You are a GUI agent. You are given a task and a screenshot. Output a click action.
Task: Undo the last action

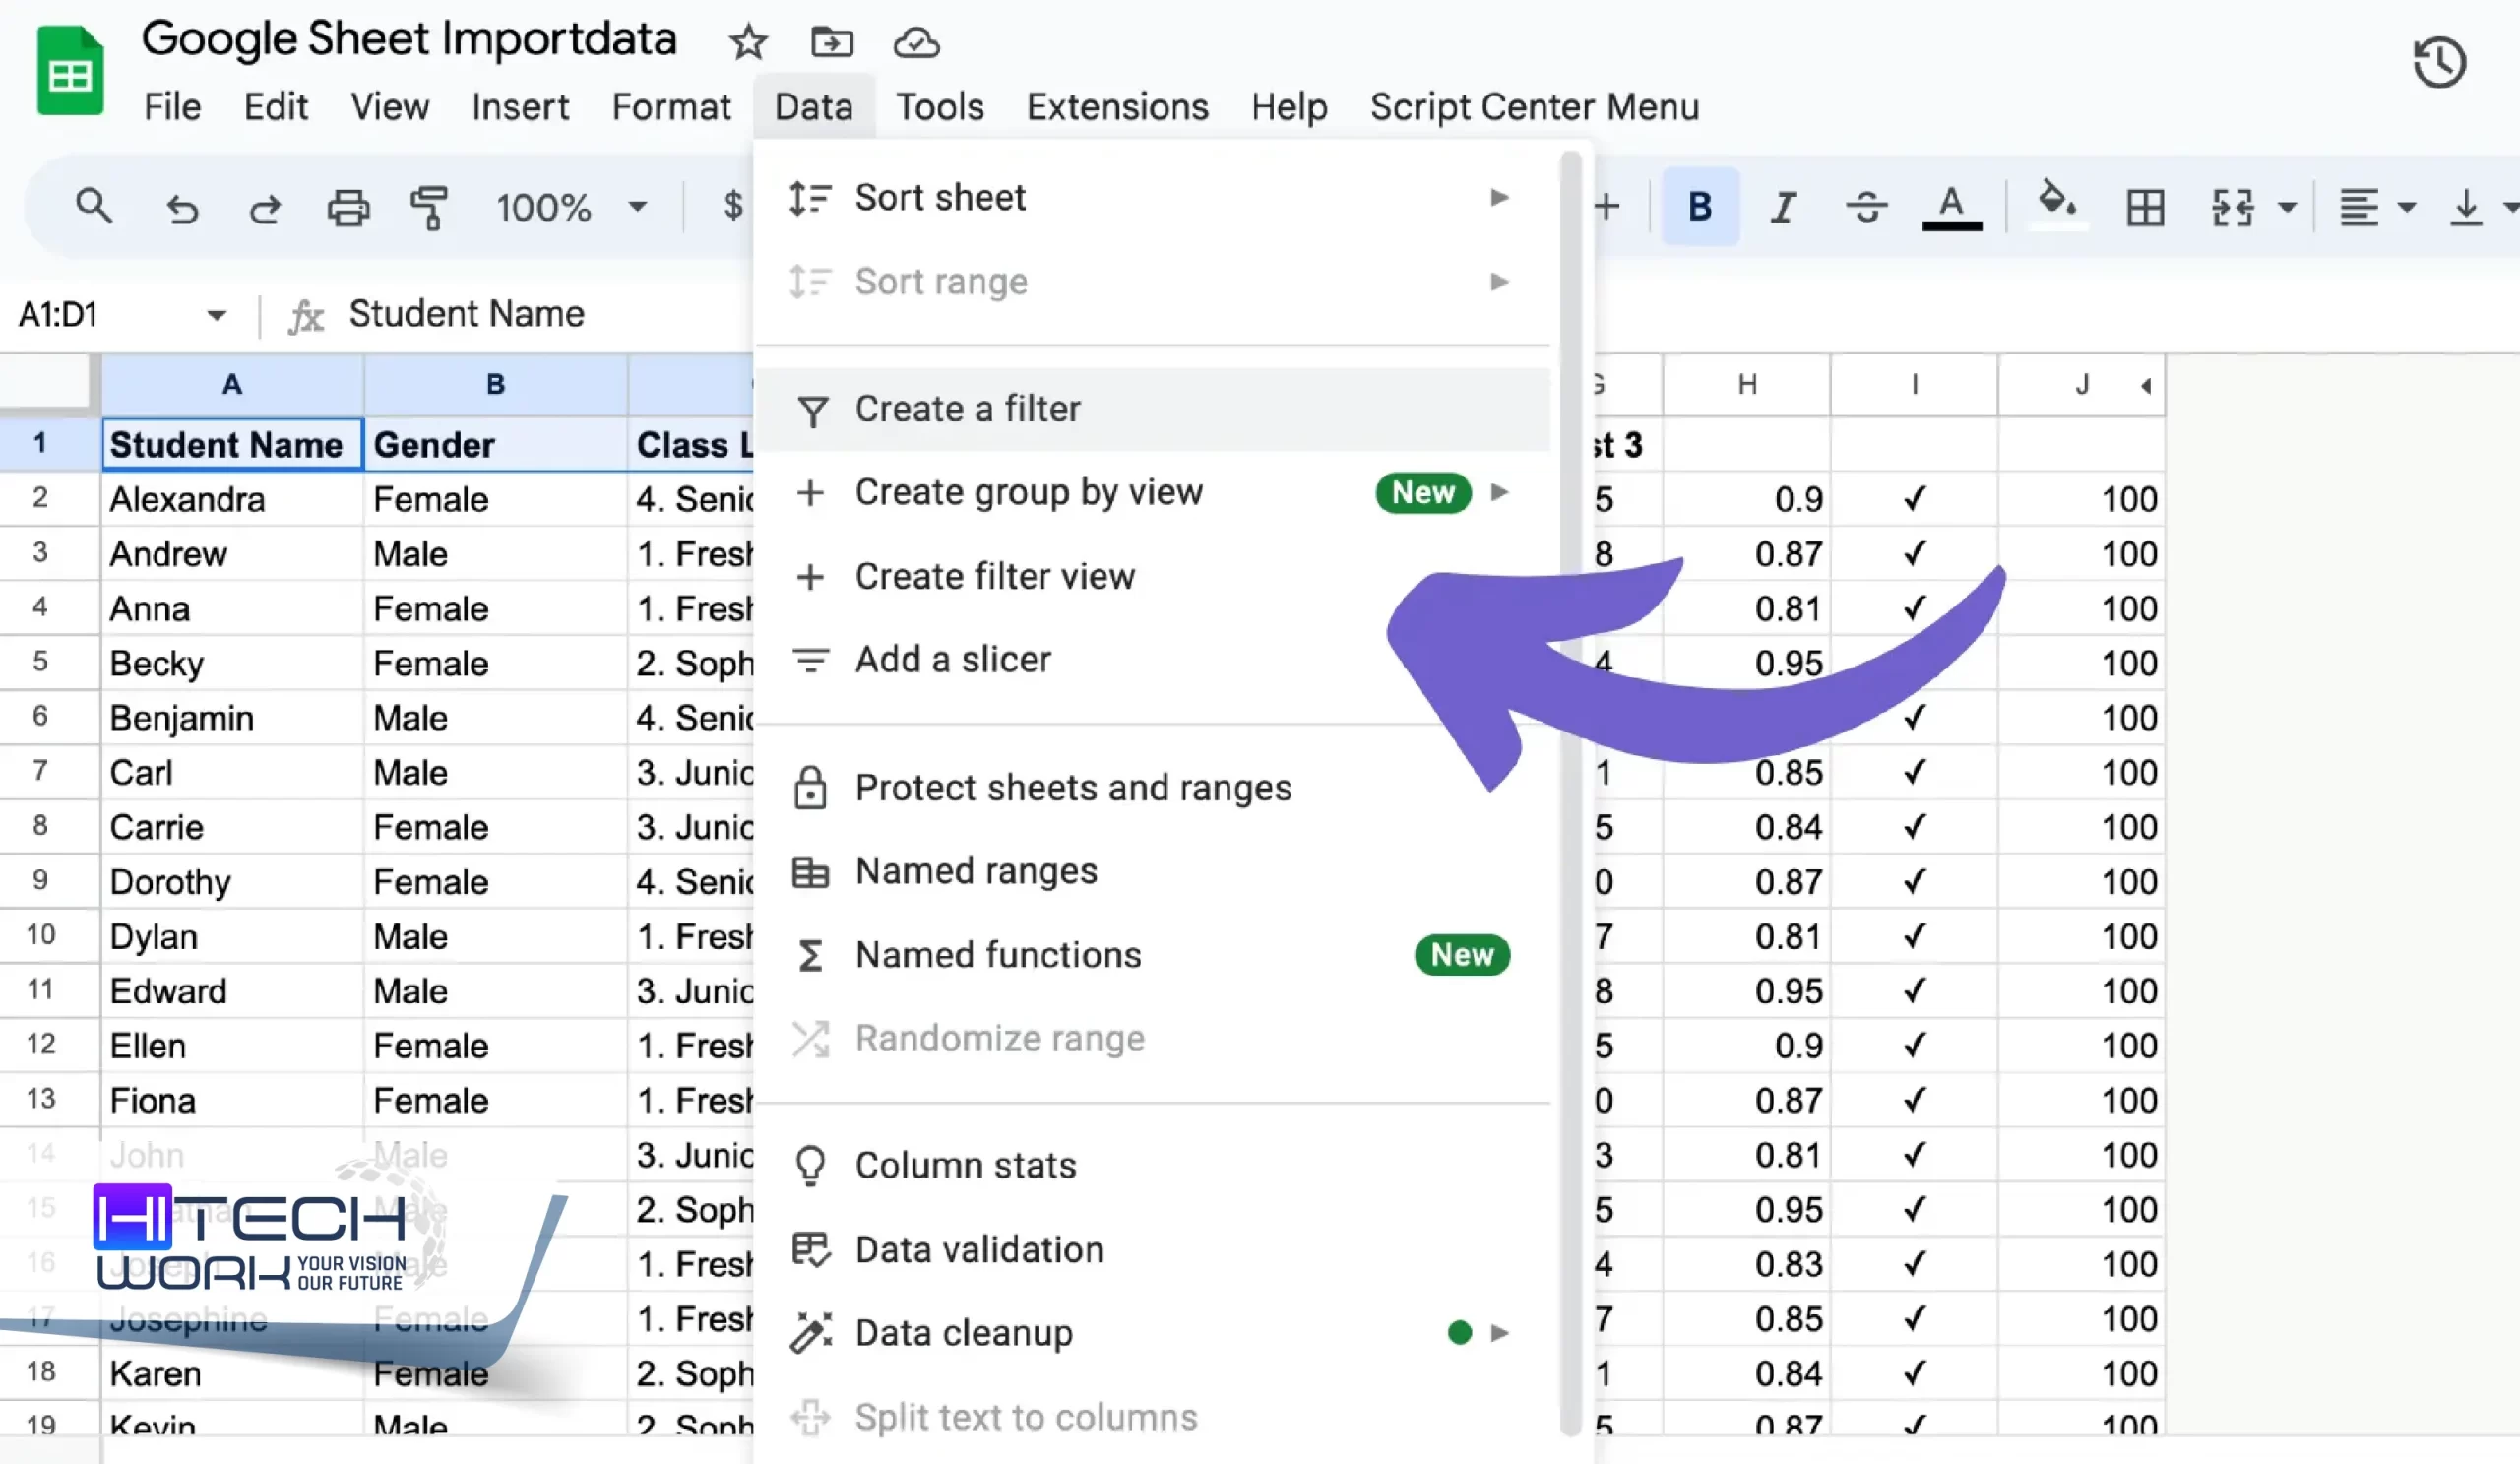[182, 207]
